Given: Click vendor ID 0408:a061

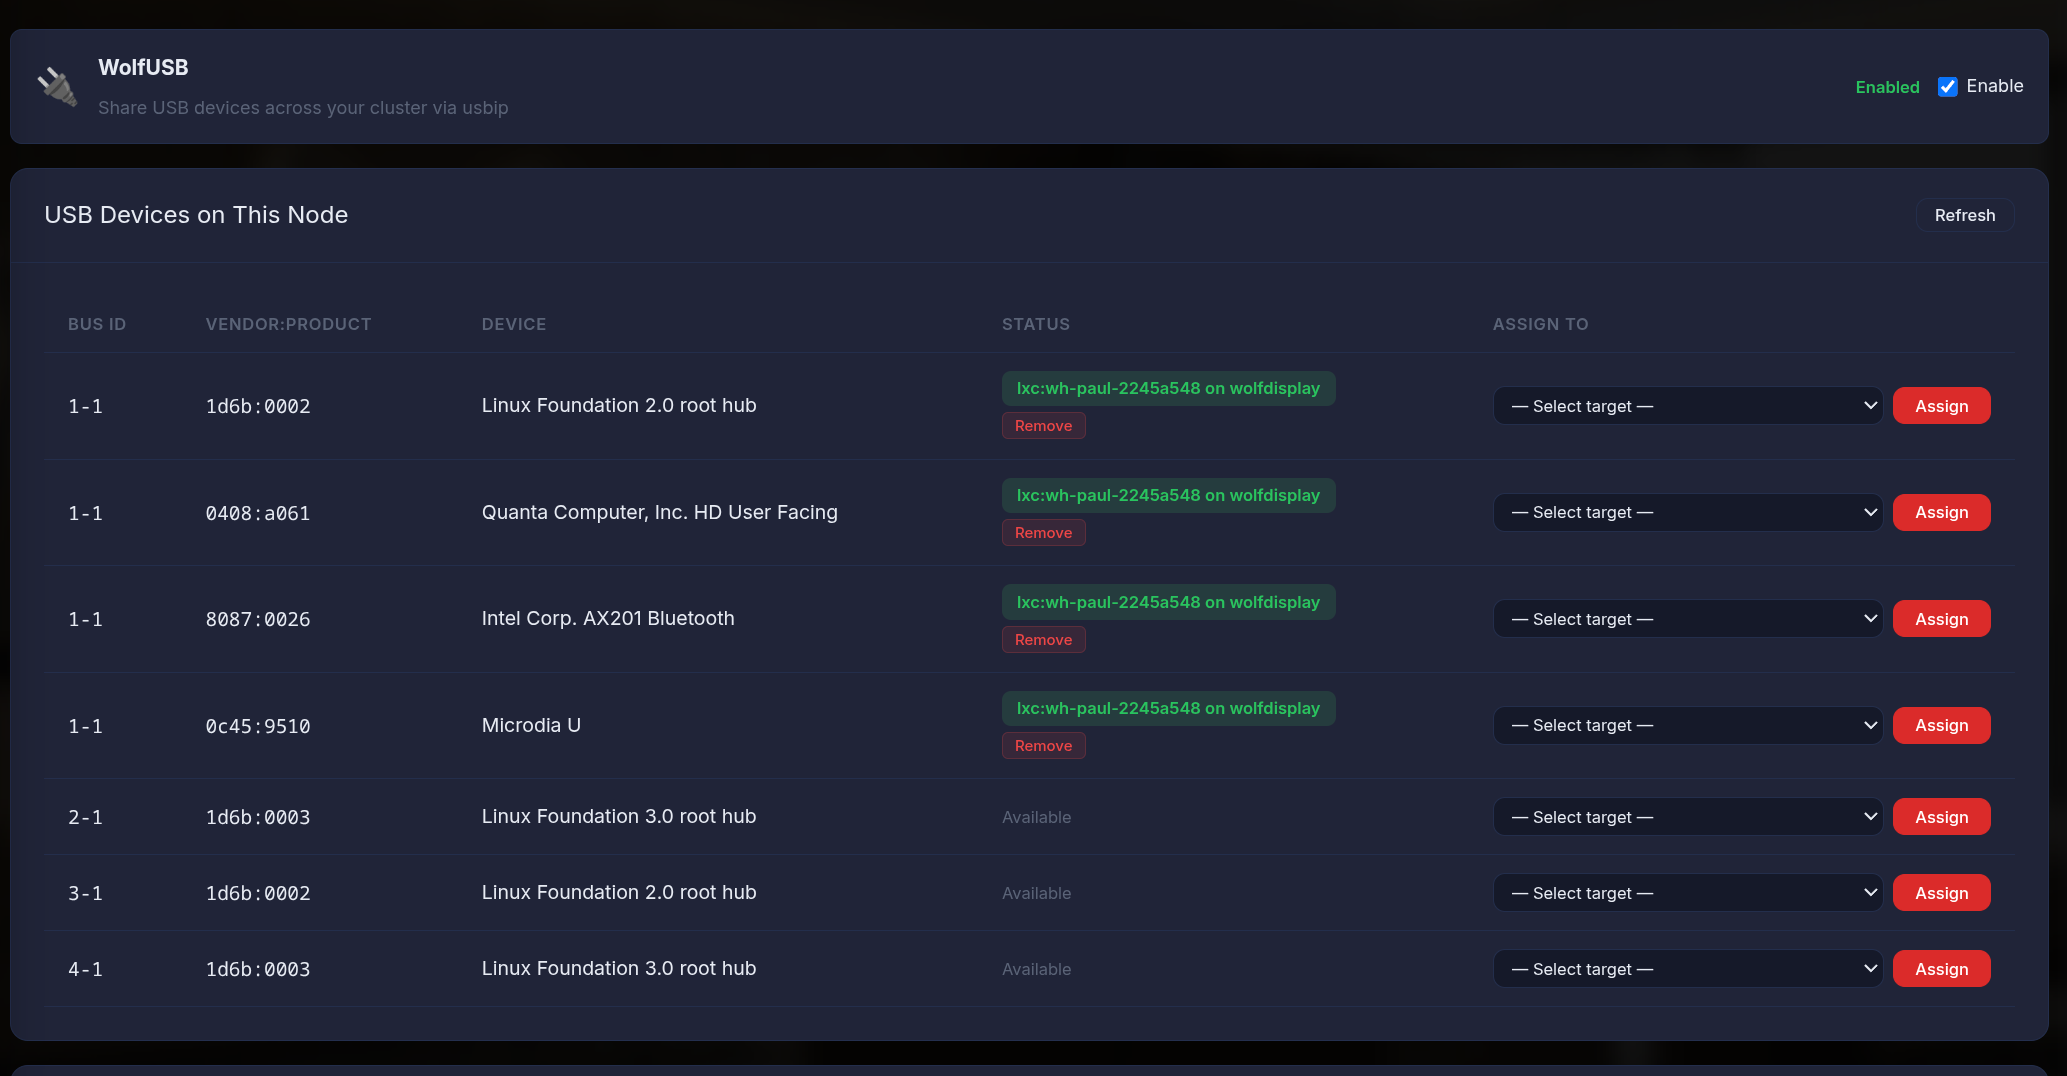Looking at the screenshot, I should tap(258, 514).
